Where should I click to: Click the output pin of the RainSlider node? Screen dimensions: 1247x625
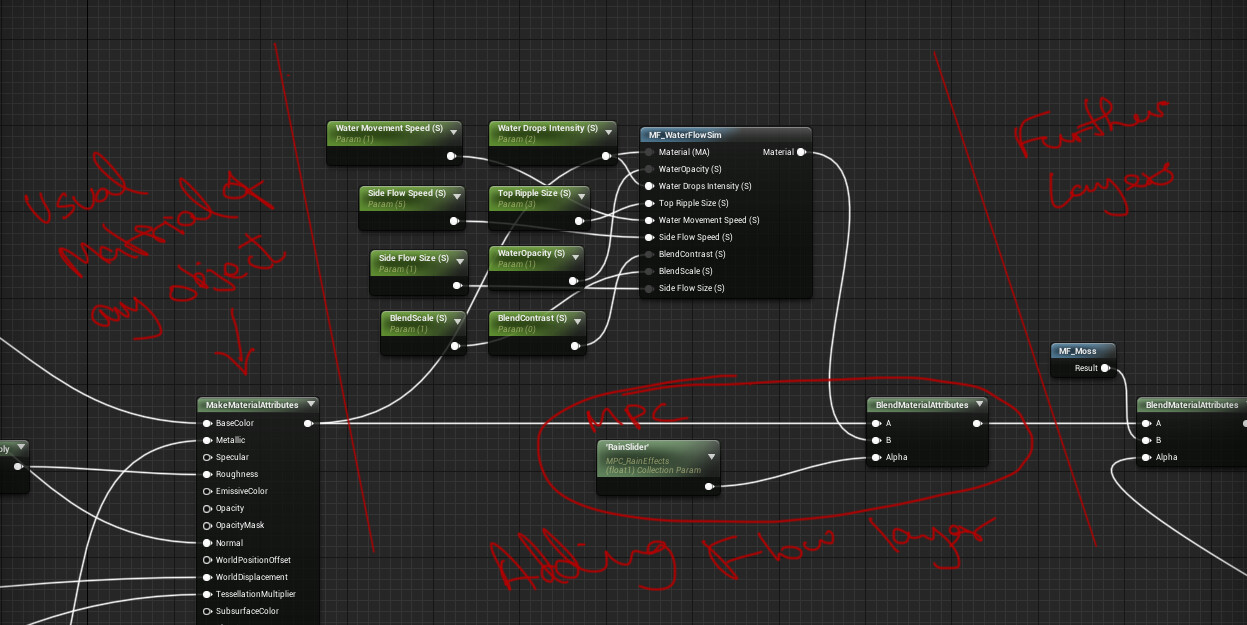[x=711, y=486]
